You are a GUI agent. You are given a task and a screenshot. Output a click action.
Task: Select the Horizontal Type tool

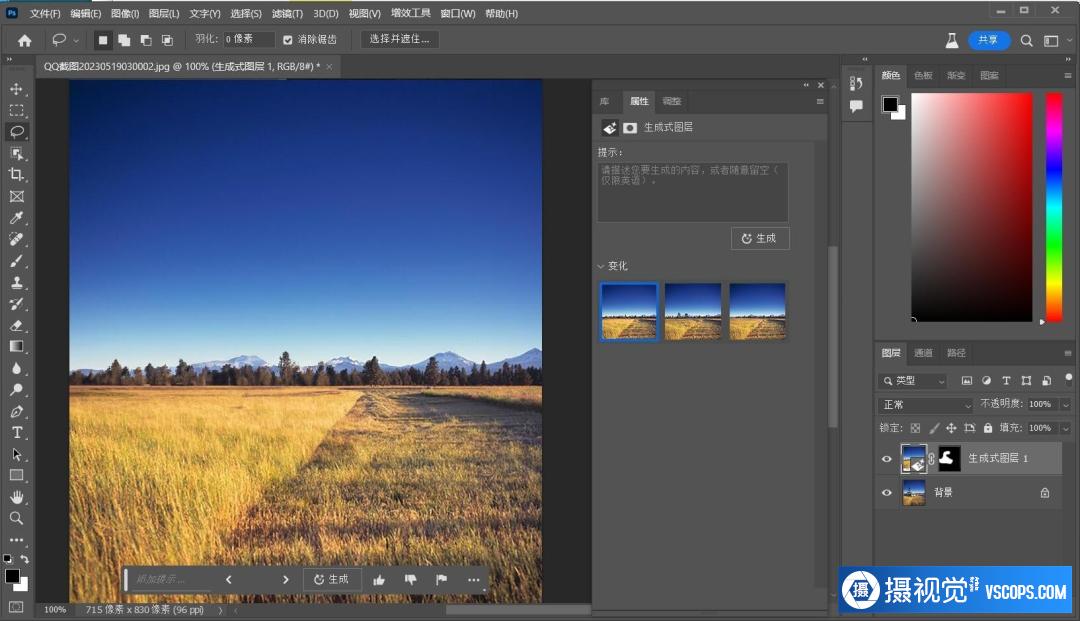(17, 432)
